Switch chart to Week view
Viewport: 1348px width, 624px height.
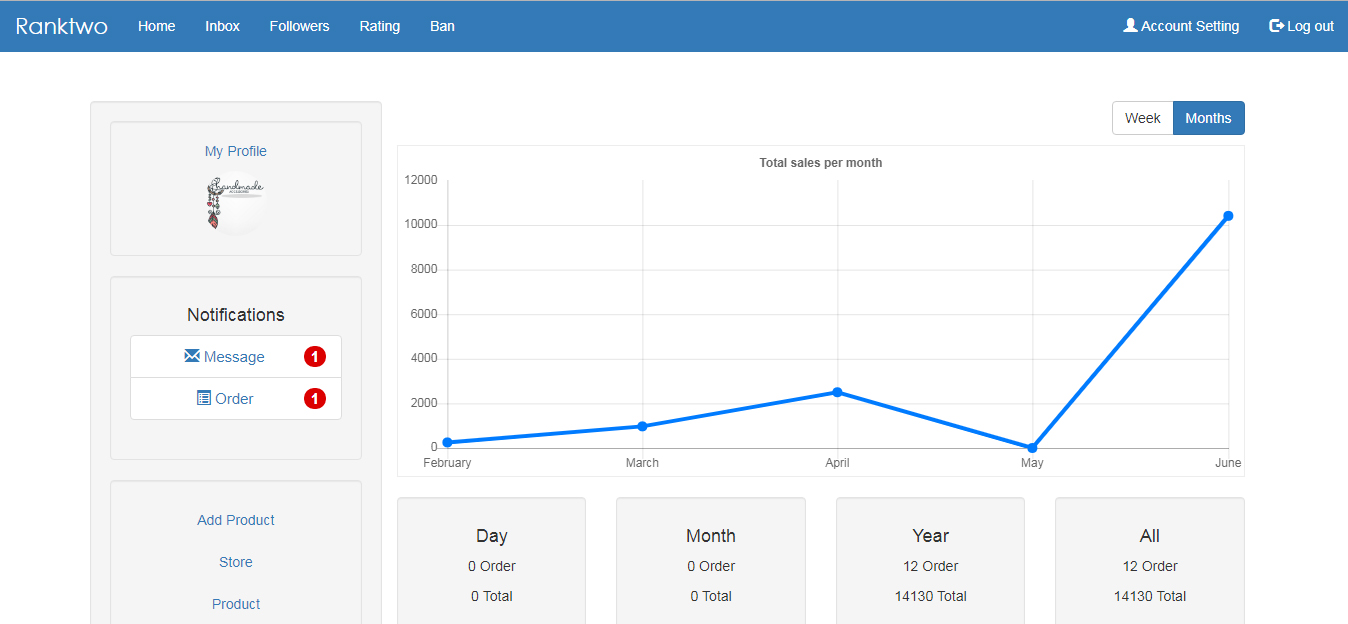1142,118
